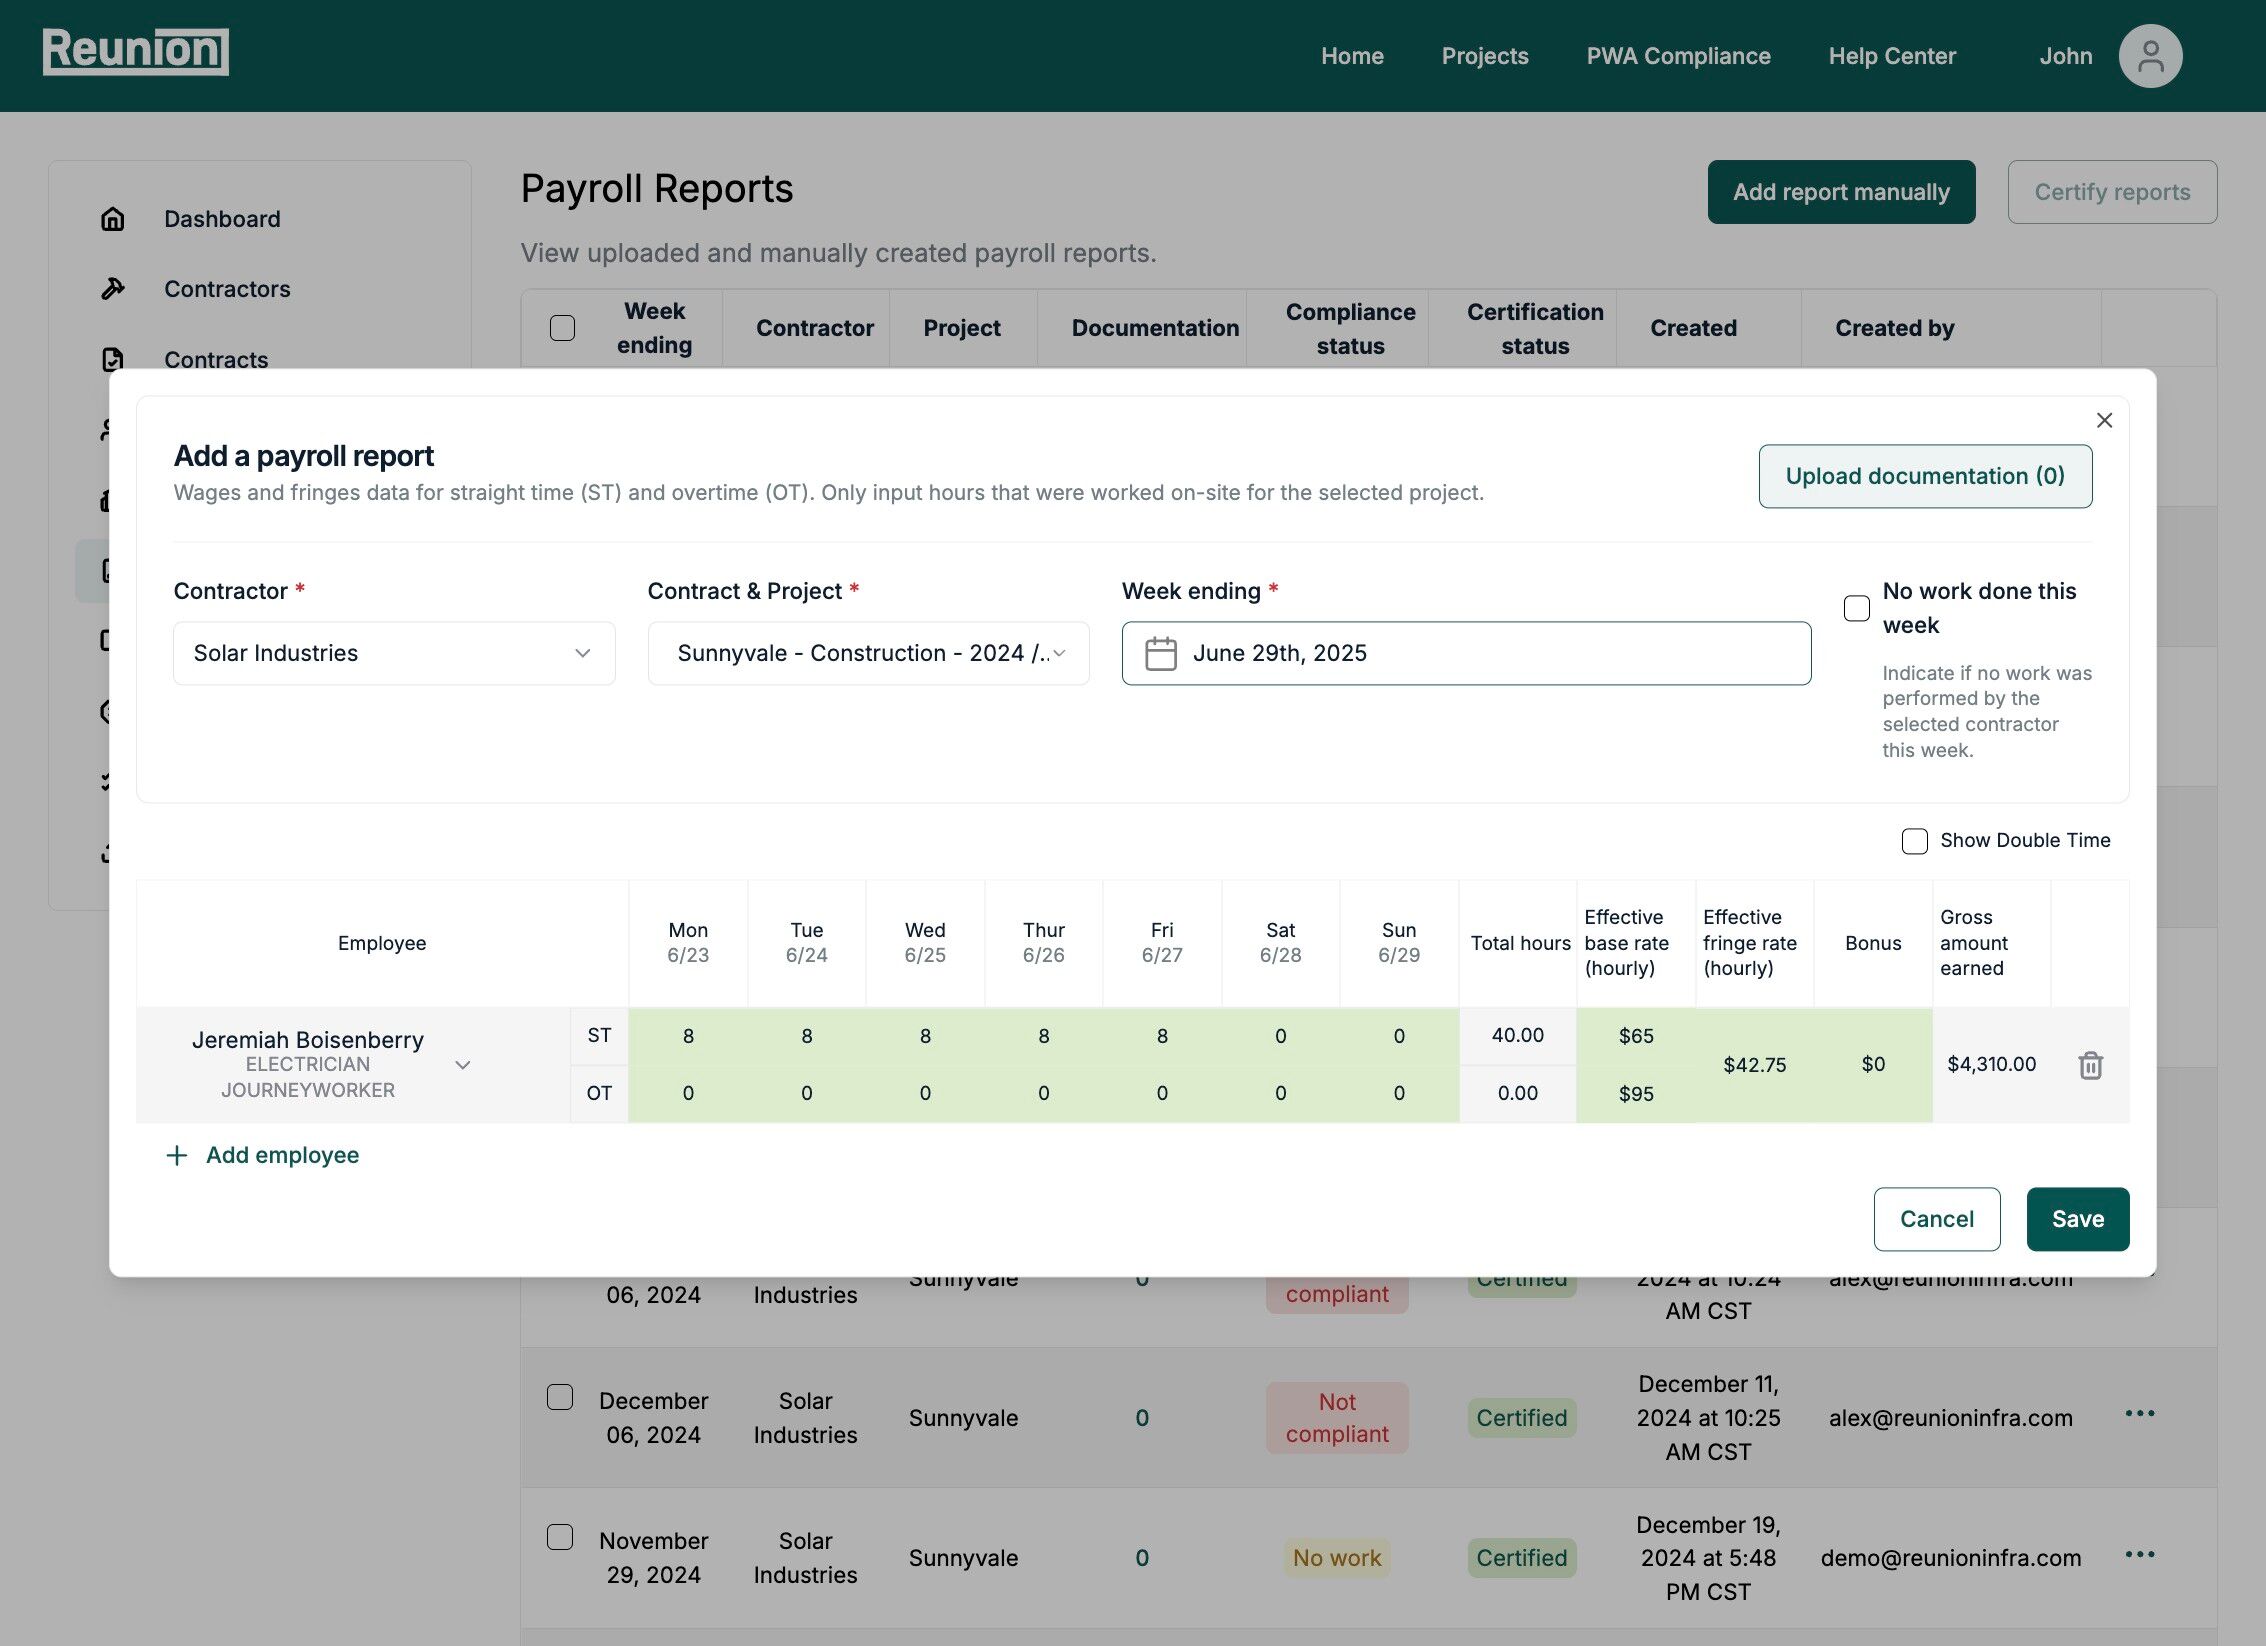
Task: Select the December 06, 2024 report checkbox
Action: (560, 1397)
